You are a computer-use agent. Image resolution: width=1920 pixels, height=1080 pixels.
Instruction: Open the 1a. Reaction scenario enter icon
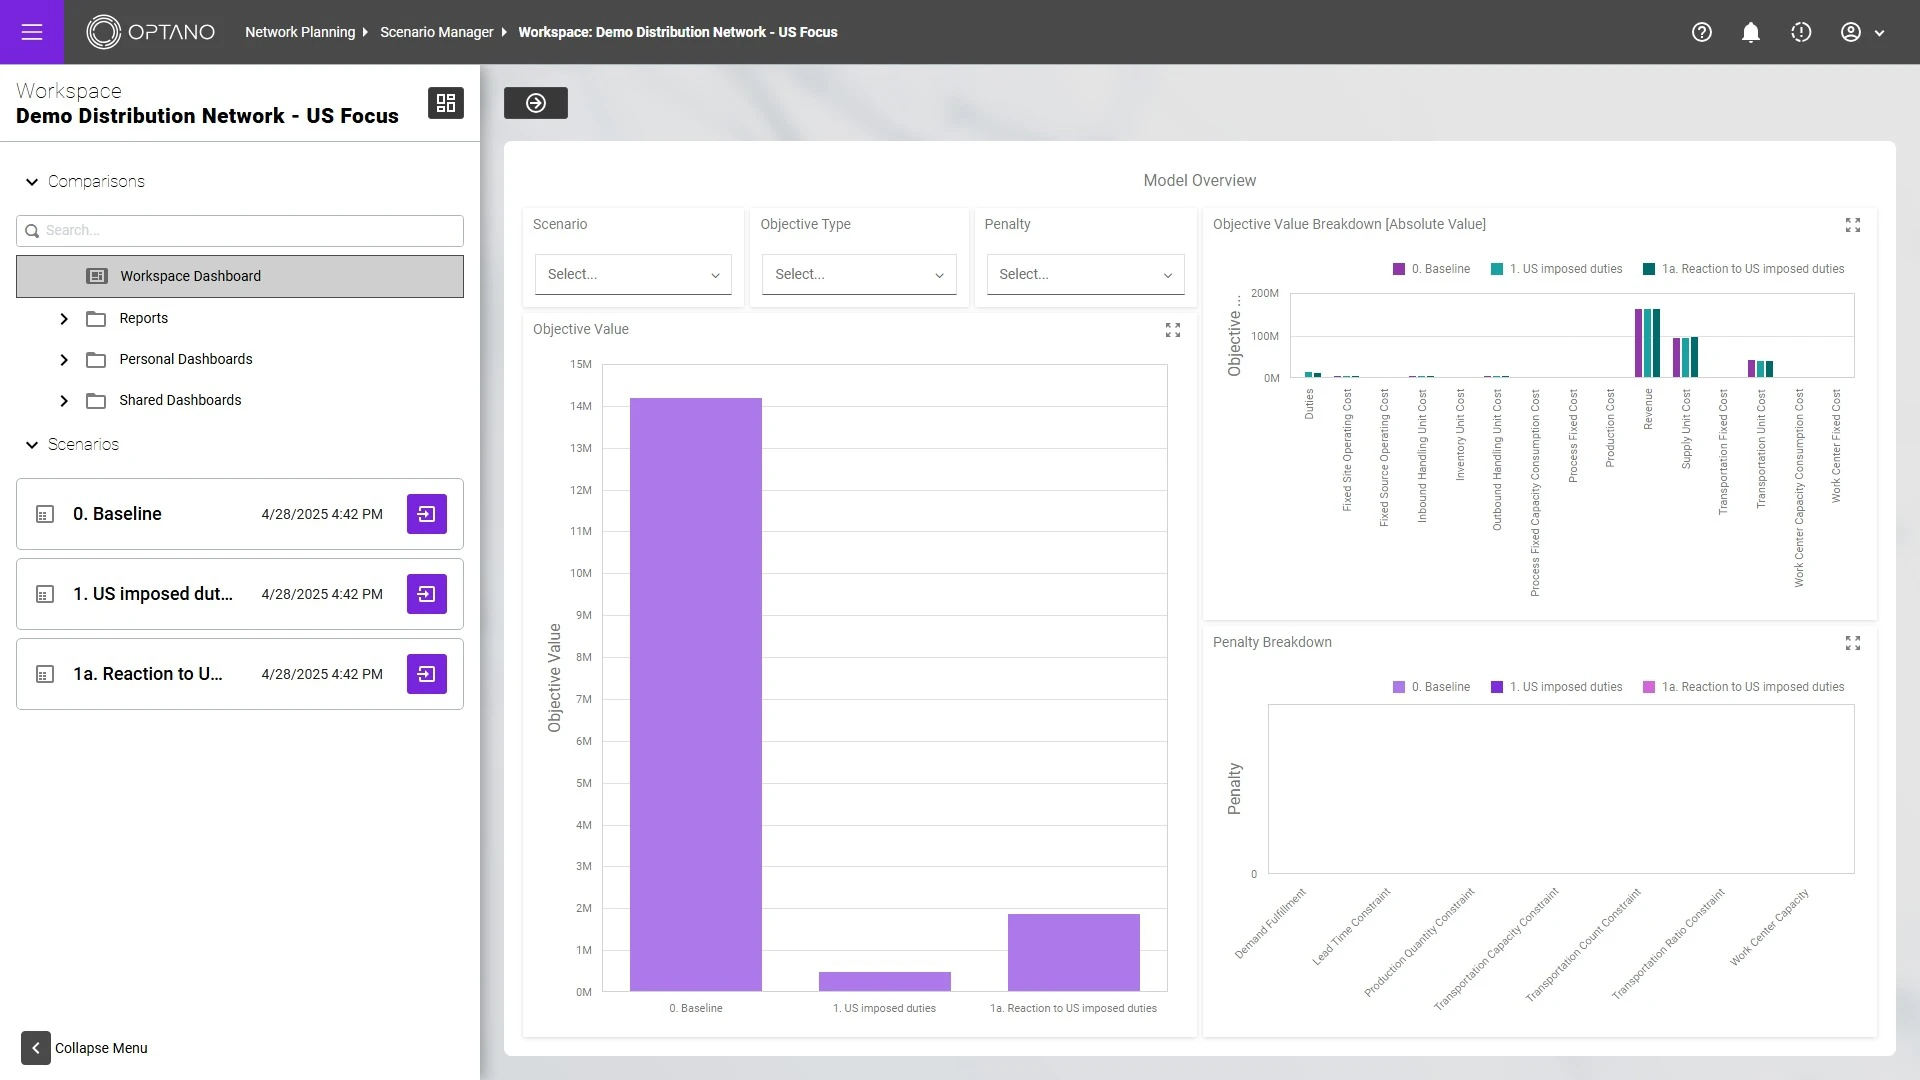coord(427,674)
